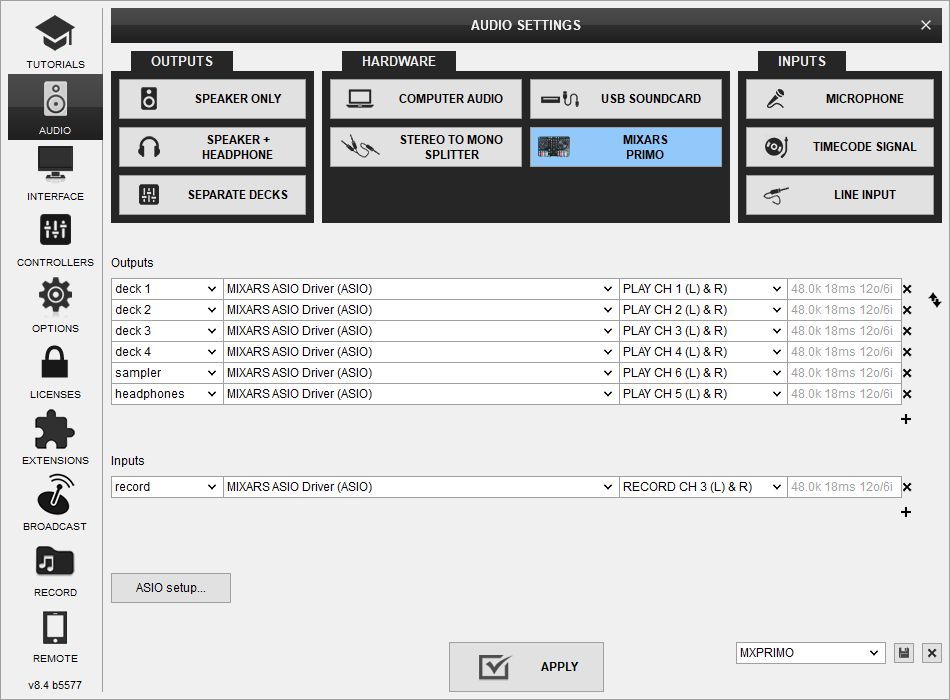Open the Licenses section
The width and height of the screenshot is (950, 700).
pos(55,370)
